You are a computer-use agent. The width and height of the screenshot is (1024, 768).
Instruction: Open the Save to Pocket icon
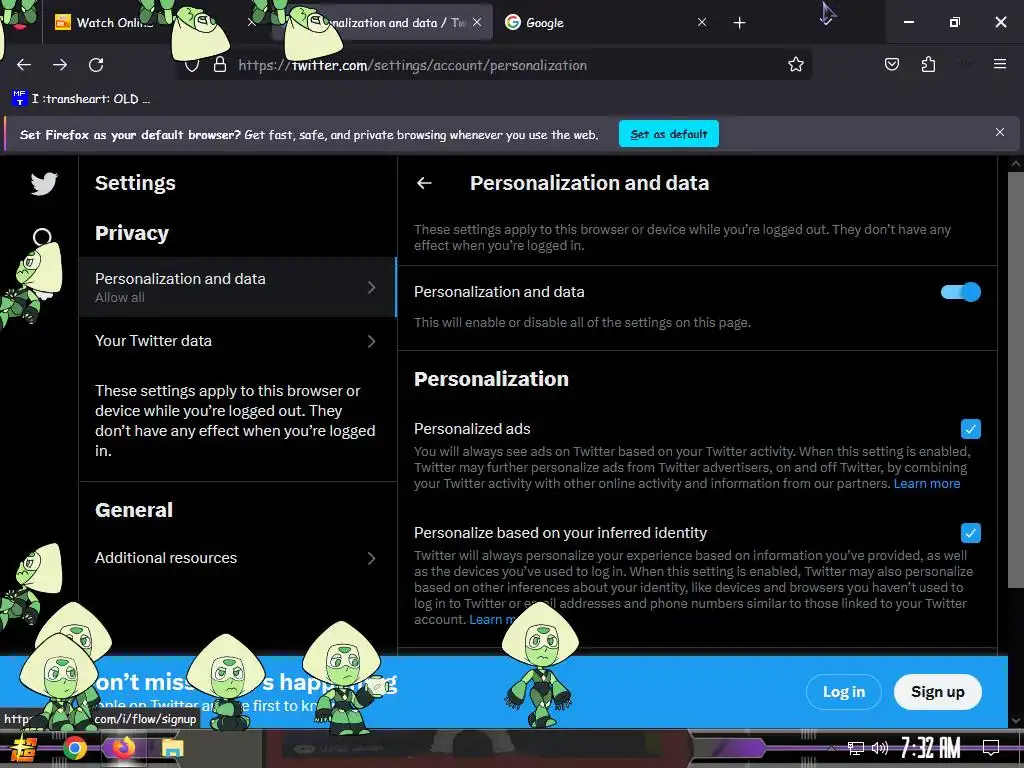pos(892,64)
